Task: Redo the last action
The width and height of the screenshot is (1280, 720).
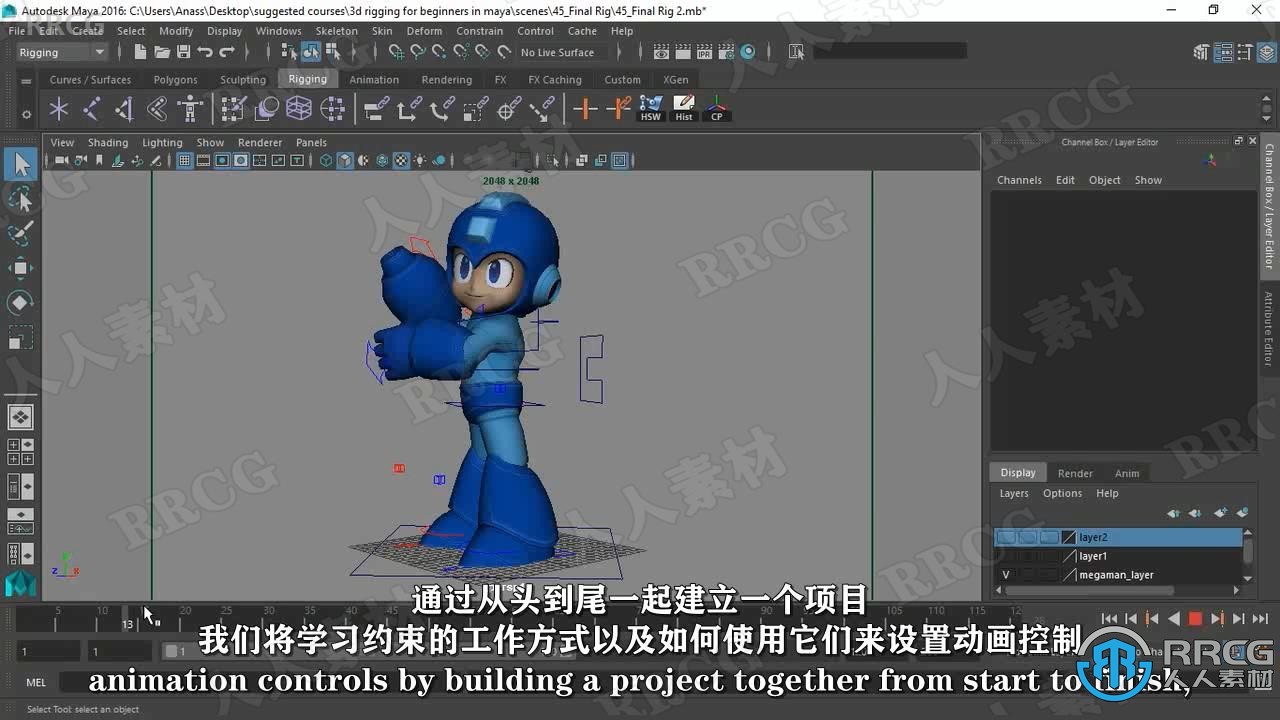Action: coord(227,52)
